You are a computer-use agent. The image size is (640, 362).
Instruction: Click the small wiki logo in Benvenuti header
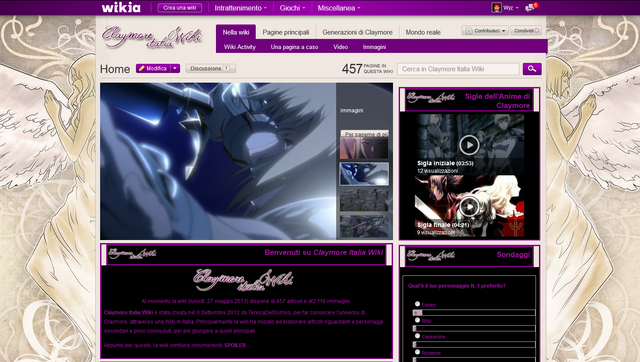(132, 253)
